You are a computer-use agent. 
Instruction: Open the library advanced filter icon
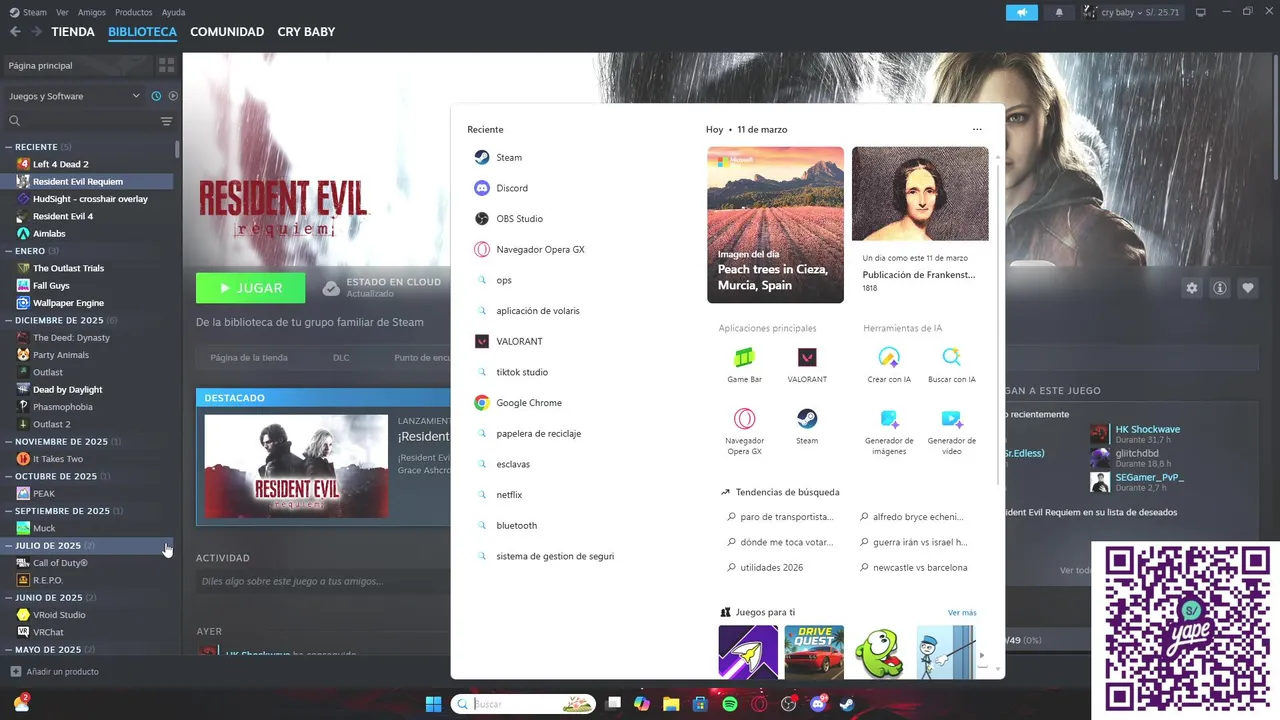[166, 121]
